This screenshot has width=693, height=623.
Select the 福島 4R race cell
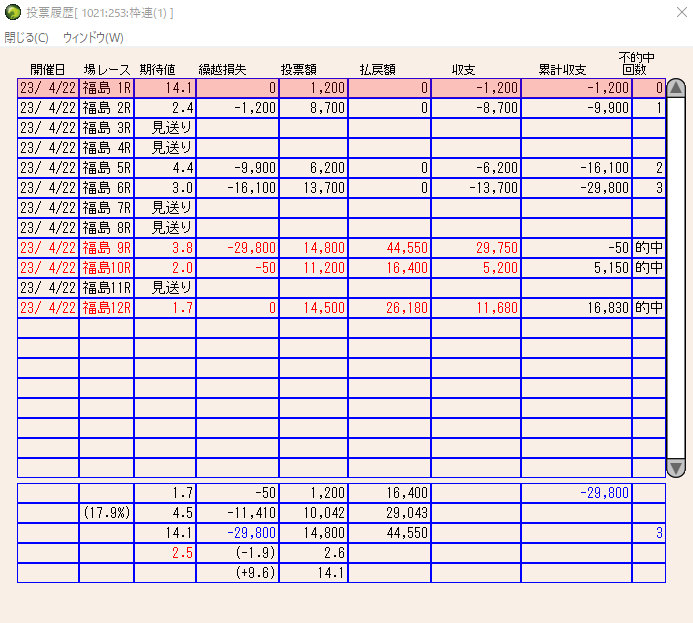107,148
